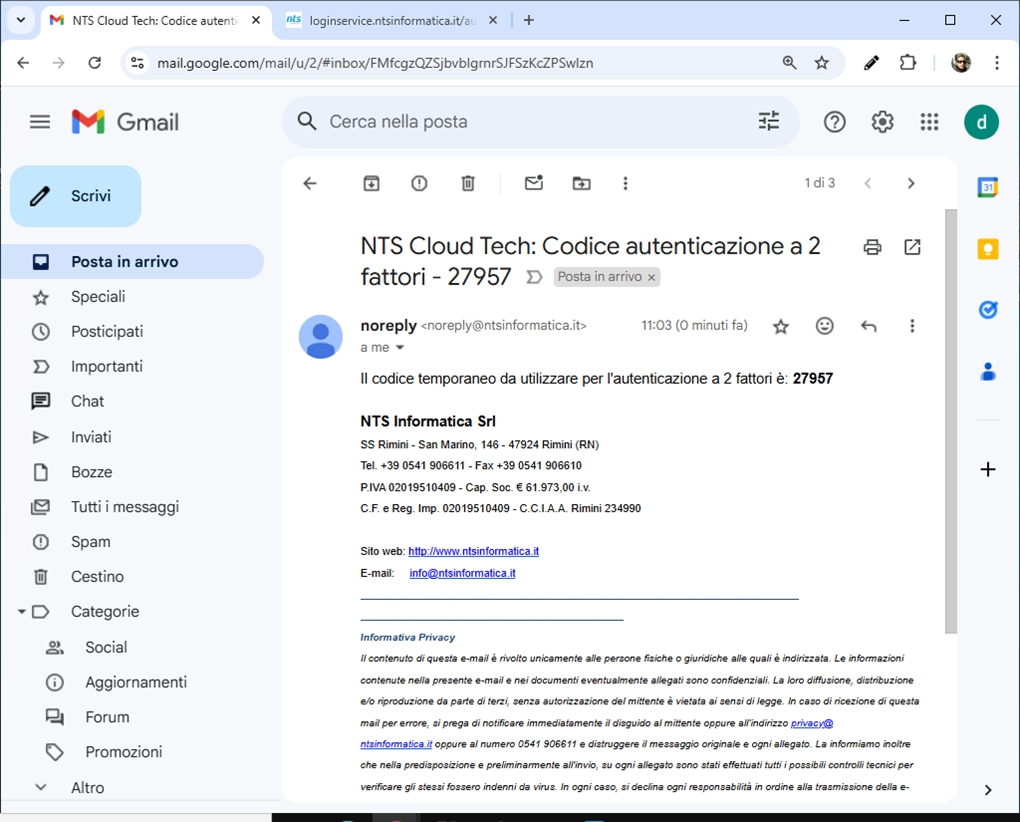This screenshot has height=822, width=1020.
Task: Open Google apps grid icon
Action: click(x=930, y=122)
